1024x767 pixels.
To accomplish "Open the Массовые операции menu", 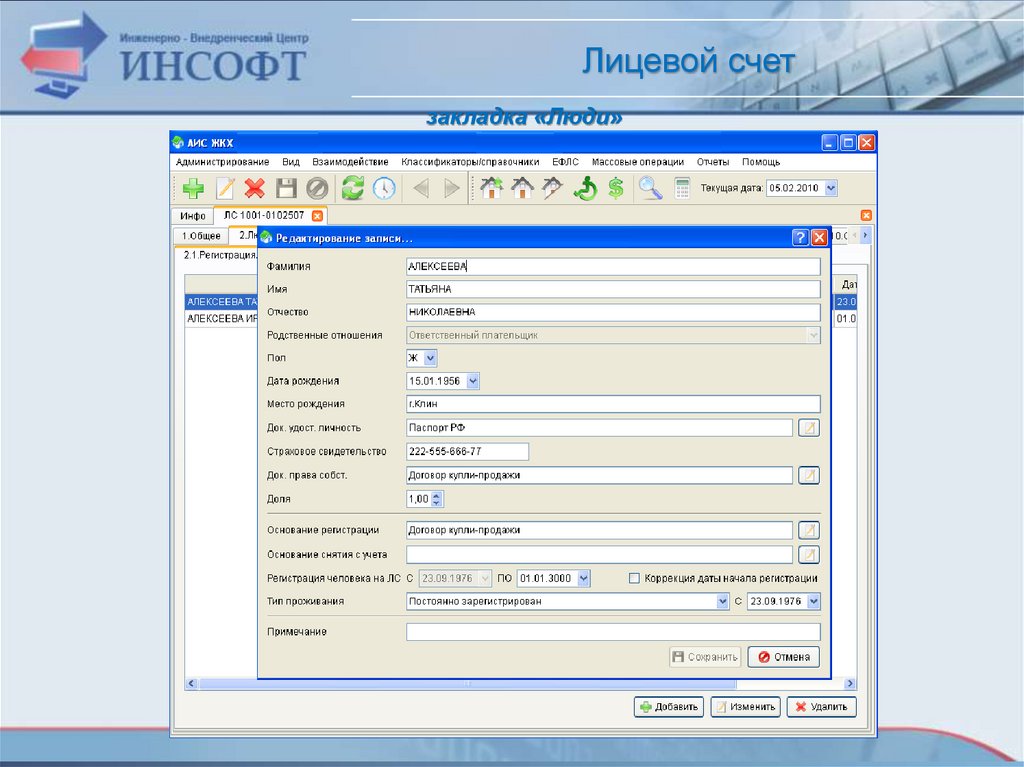I will click(637, 162).
